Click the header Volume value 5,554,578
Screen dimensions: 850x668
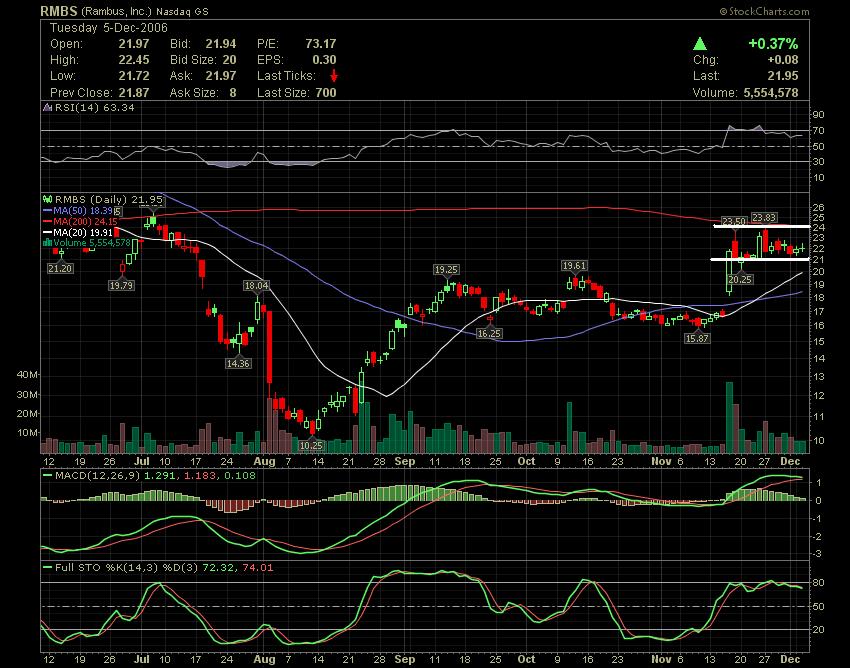771,93
